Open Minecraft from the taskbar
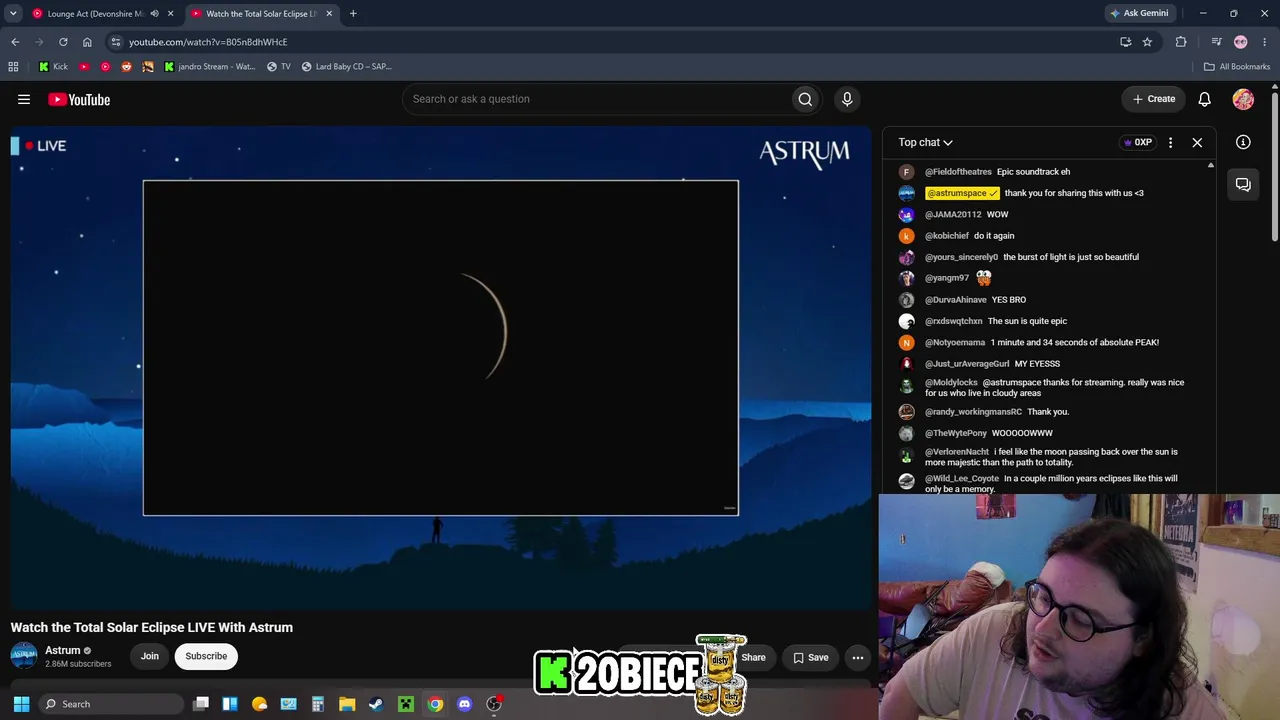Screen dimensions: 1280x720 (406, 704)
